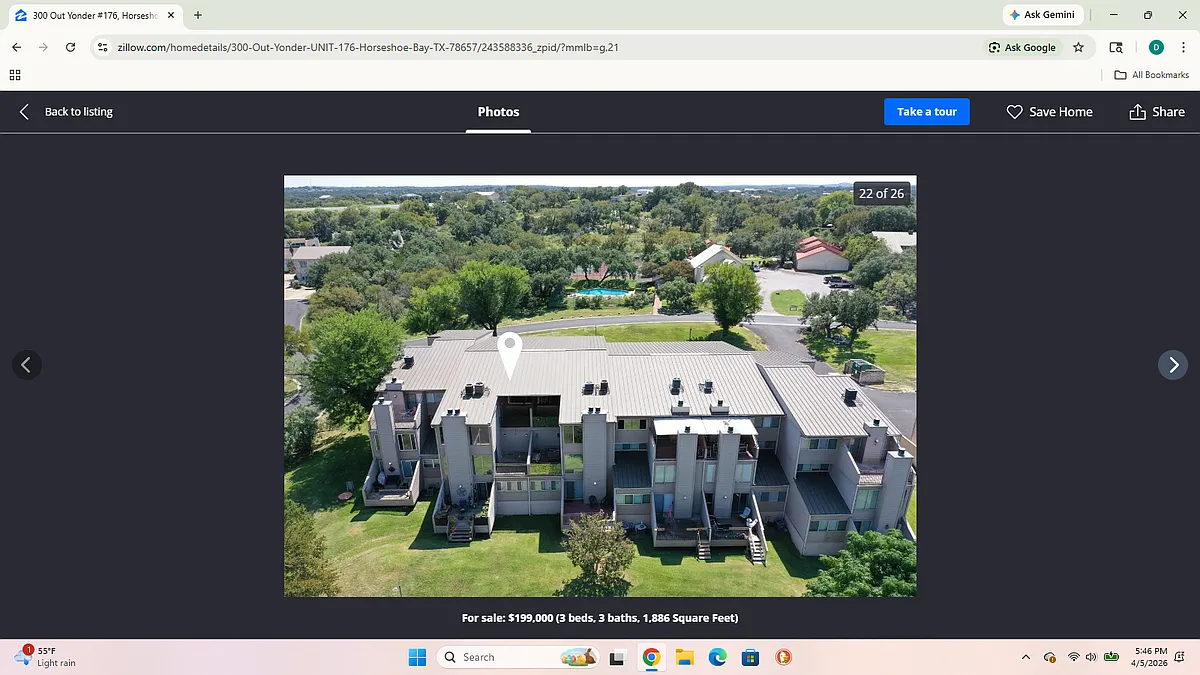Open Microsoft Store from the taskbar

tap(750, 657)
